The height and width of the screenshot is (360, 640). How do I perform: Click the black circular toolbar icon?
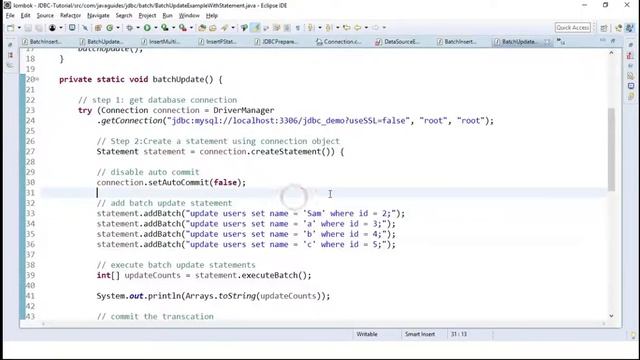click(52, 28)
